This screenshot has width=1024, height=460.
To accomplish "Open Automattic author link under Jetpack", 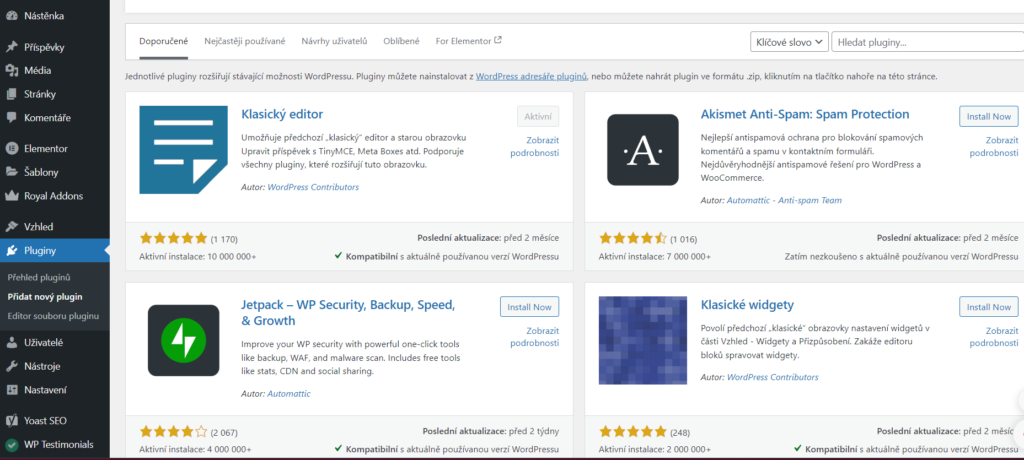I will [289, 394].
